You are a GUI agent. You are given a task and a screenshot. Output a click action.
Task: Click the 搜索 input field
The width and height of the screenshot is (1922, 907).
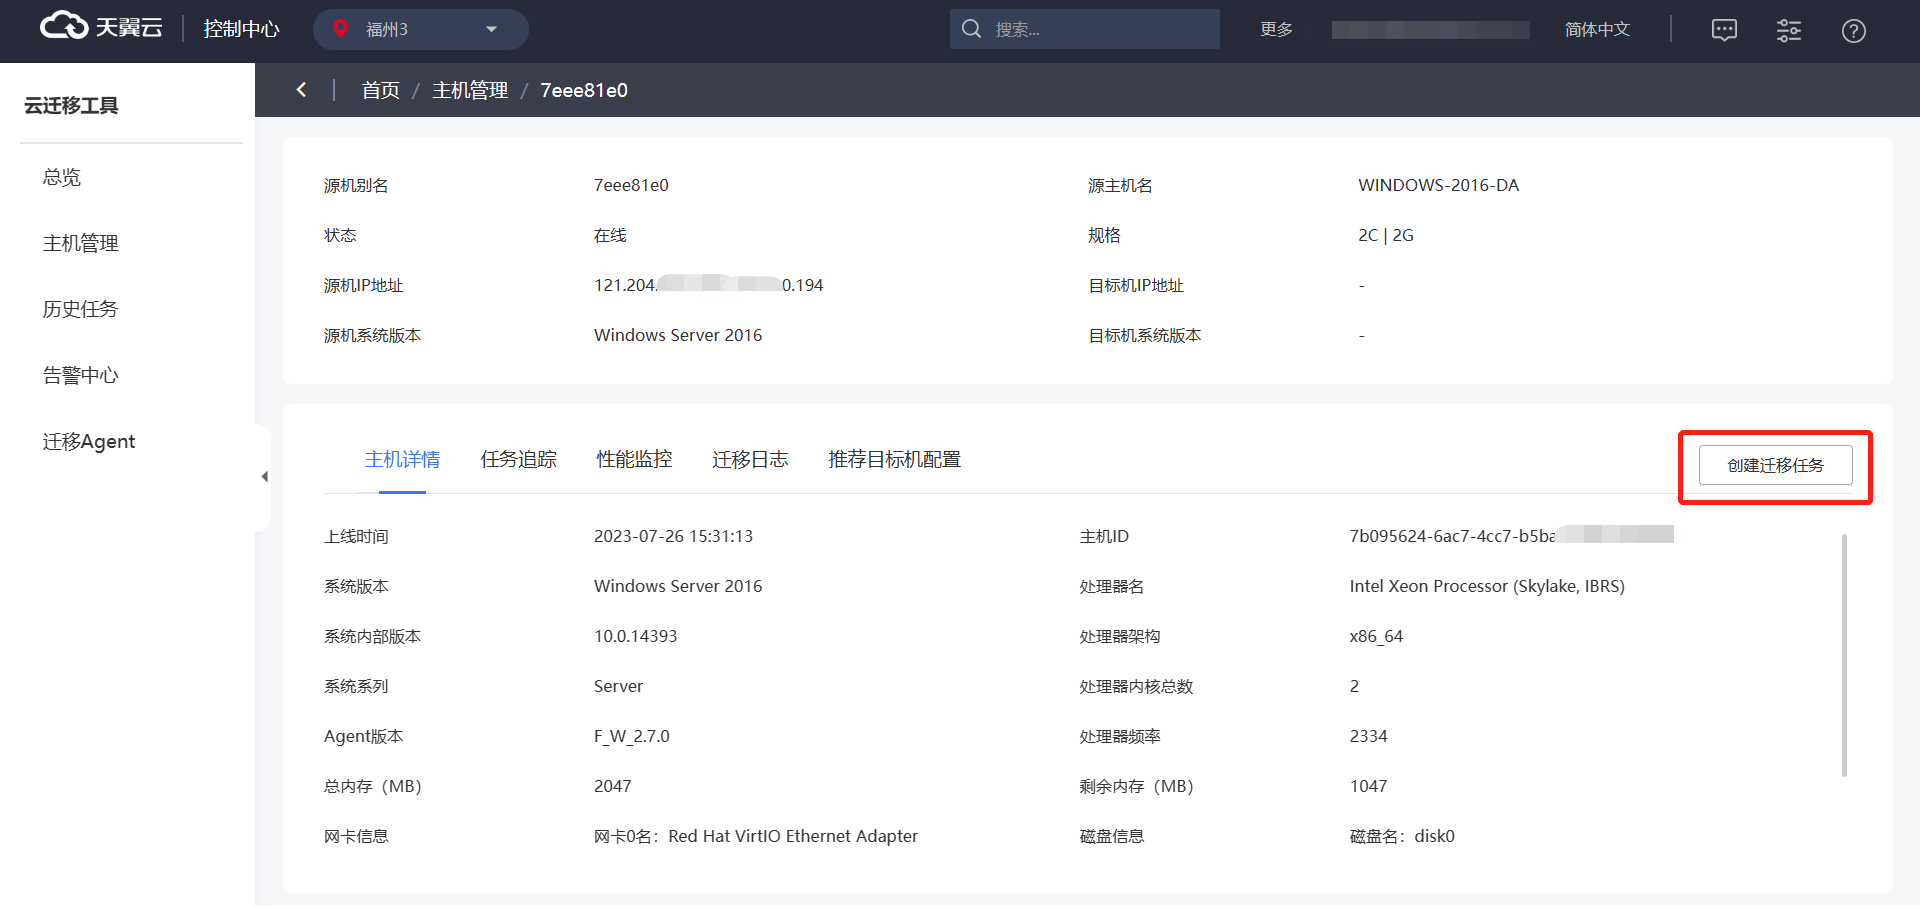pos(1100,29)
